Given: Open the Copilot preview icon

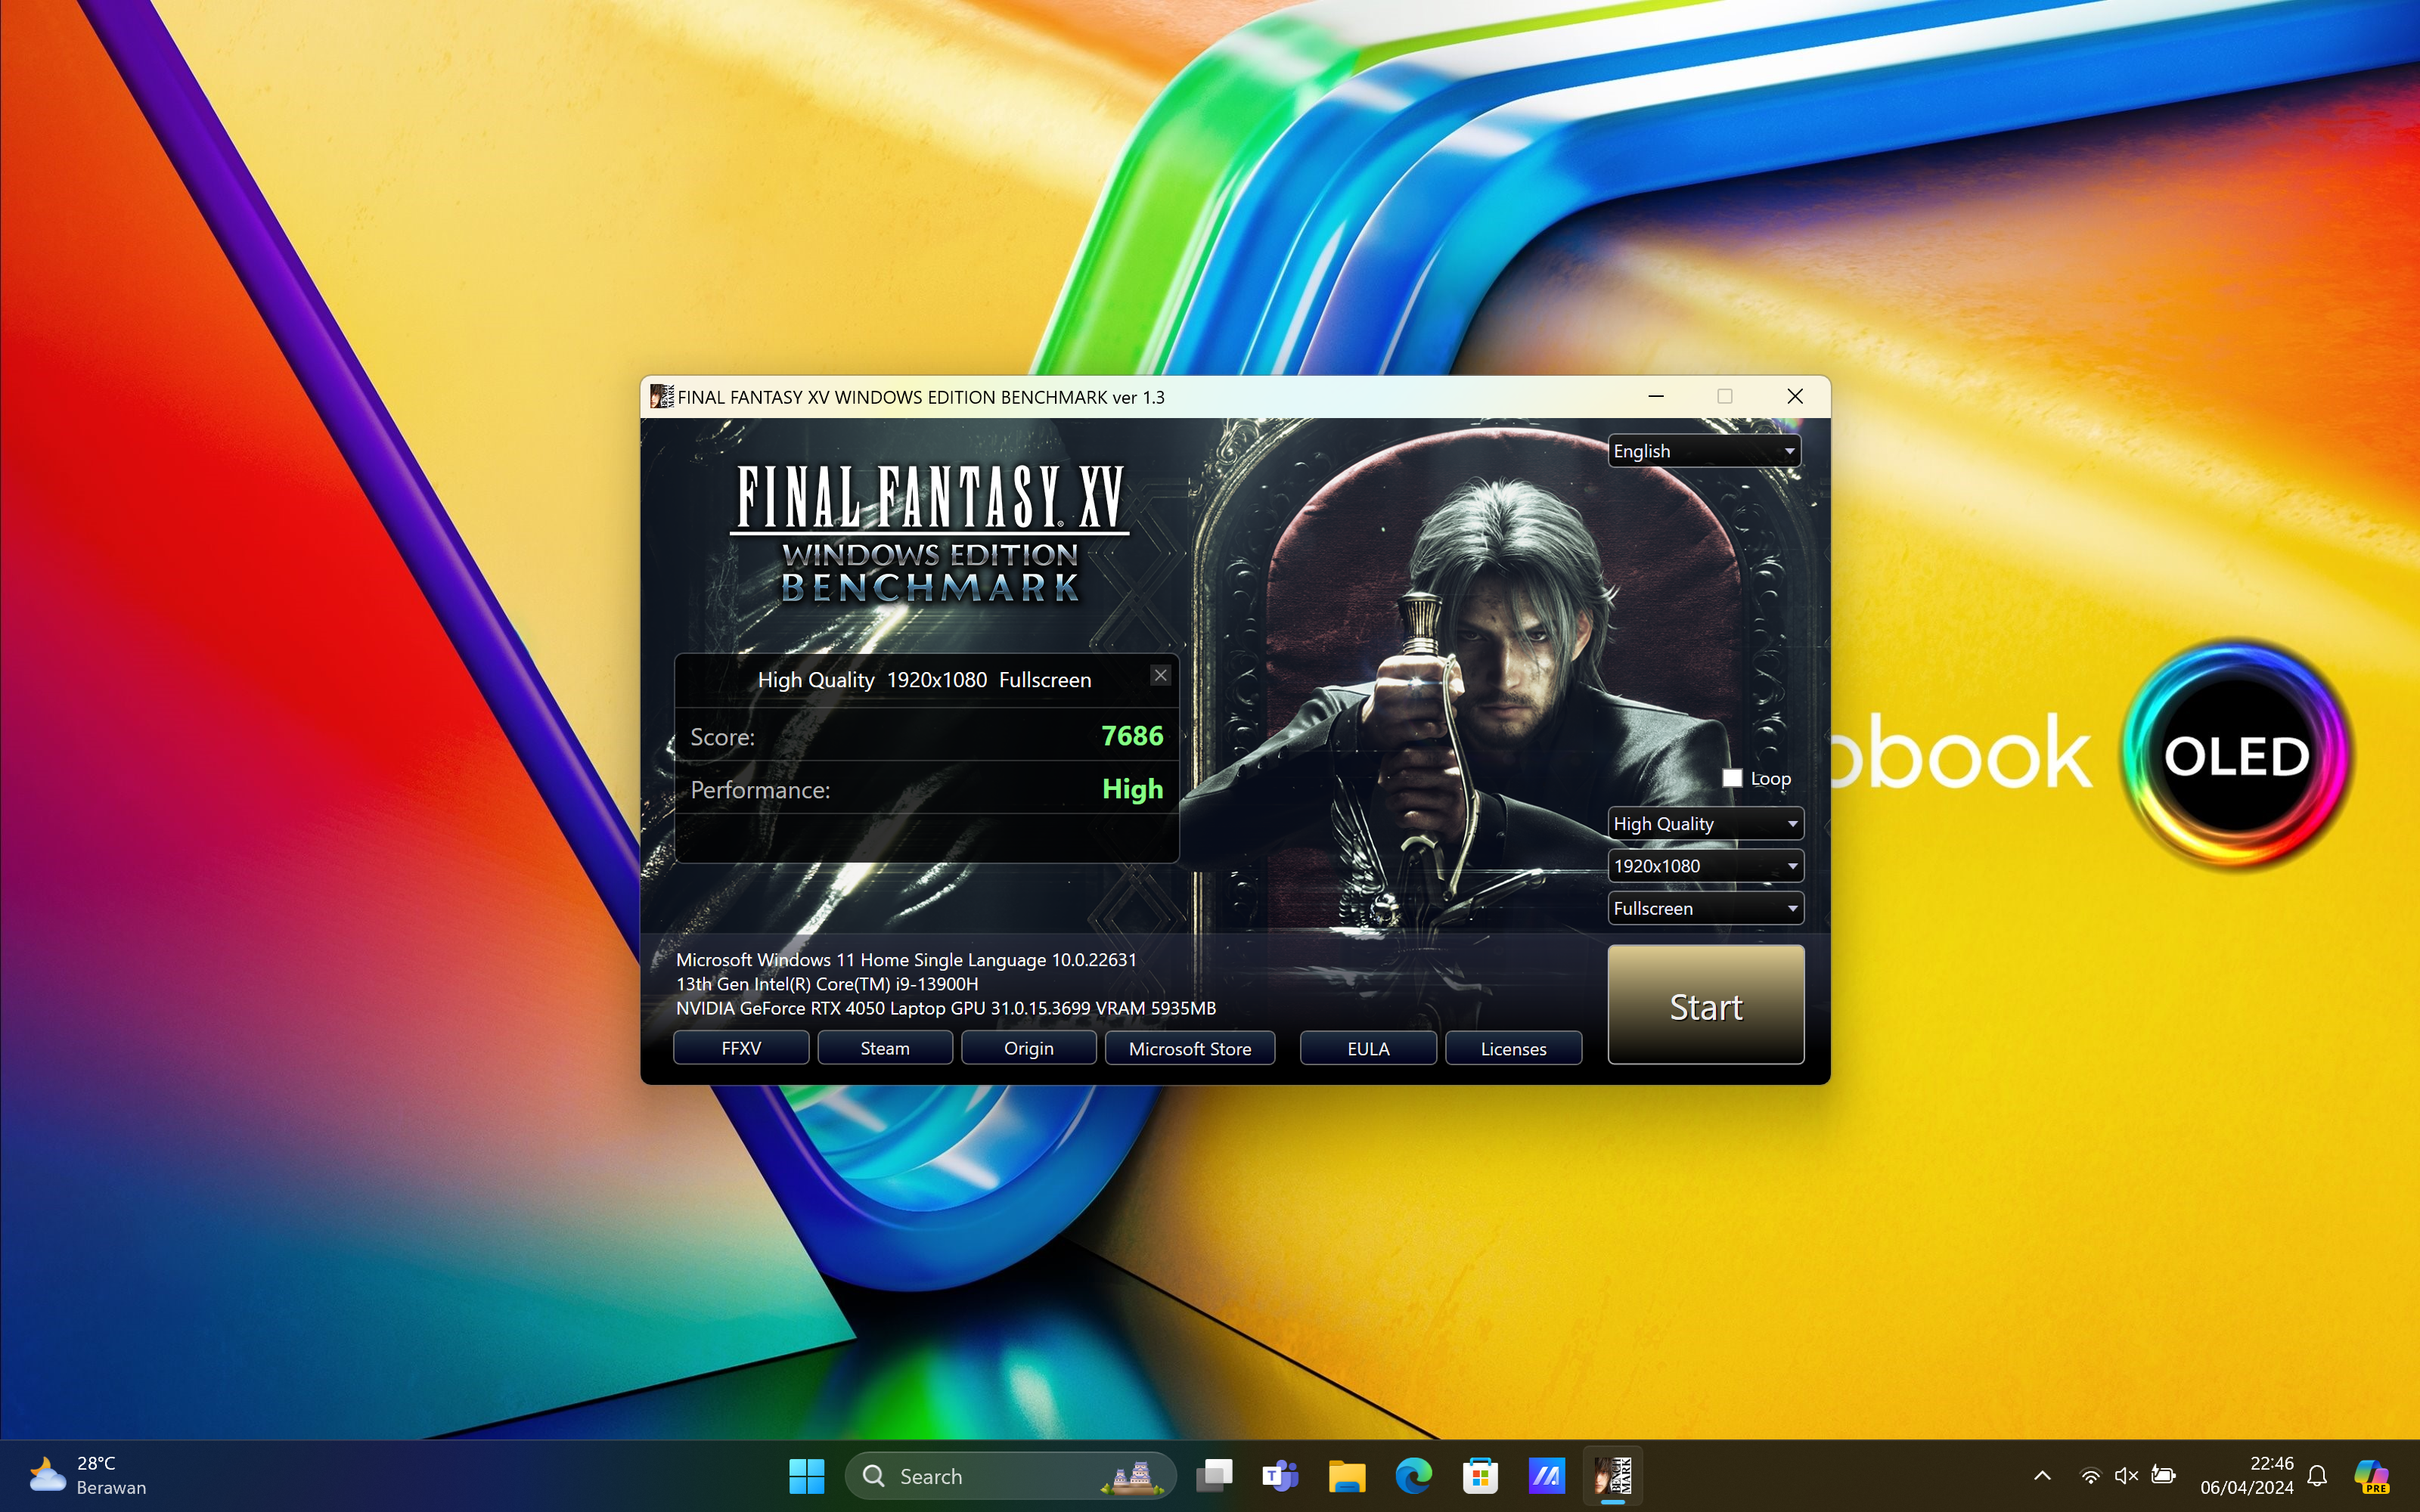Looking at the screenshot, I should pos(2371,1476).
